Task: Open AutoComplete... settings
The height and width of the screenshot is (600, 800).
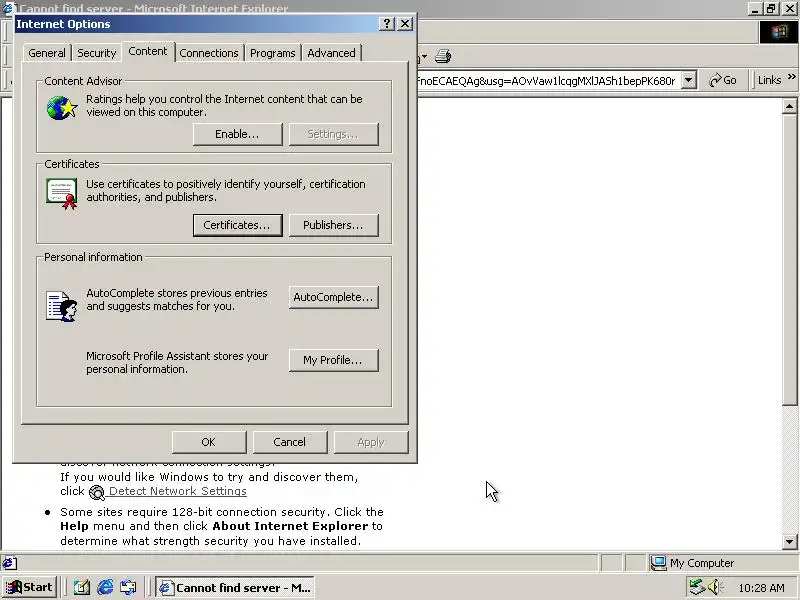Action: (x=334, y=297)
